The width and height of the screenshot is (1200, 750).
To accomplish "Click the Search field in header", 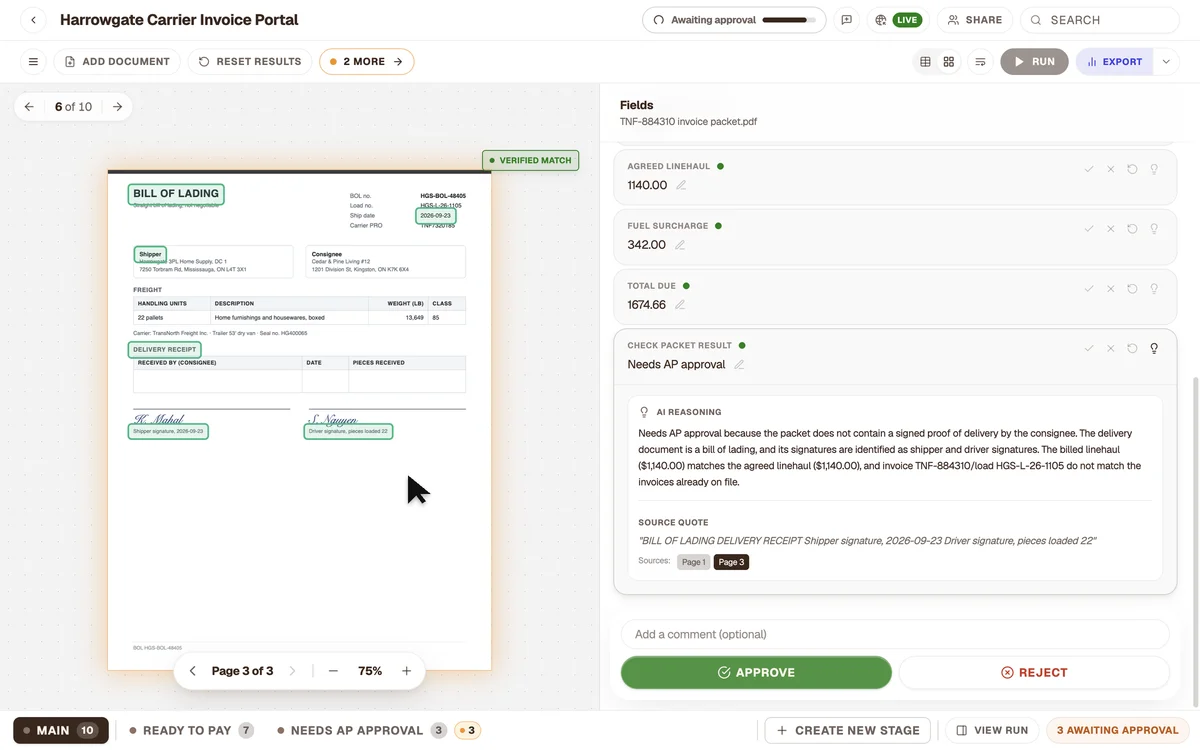I will tap(1099, 20).
